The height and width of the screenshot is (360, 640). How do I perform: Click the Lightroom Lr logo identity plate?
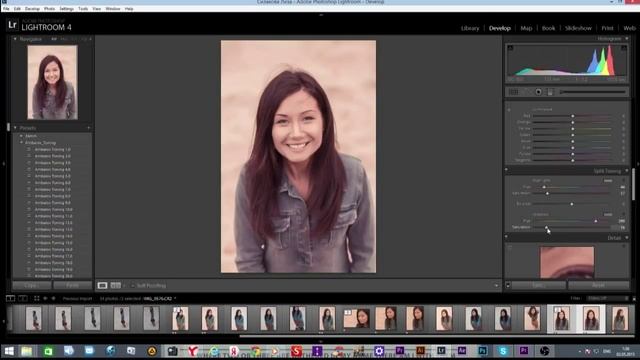coord(13,25)
